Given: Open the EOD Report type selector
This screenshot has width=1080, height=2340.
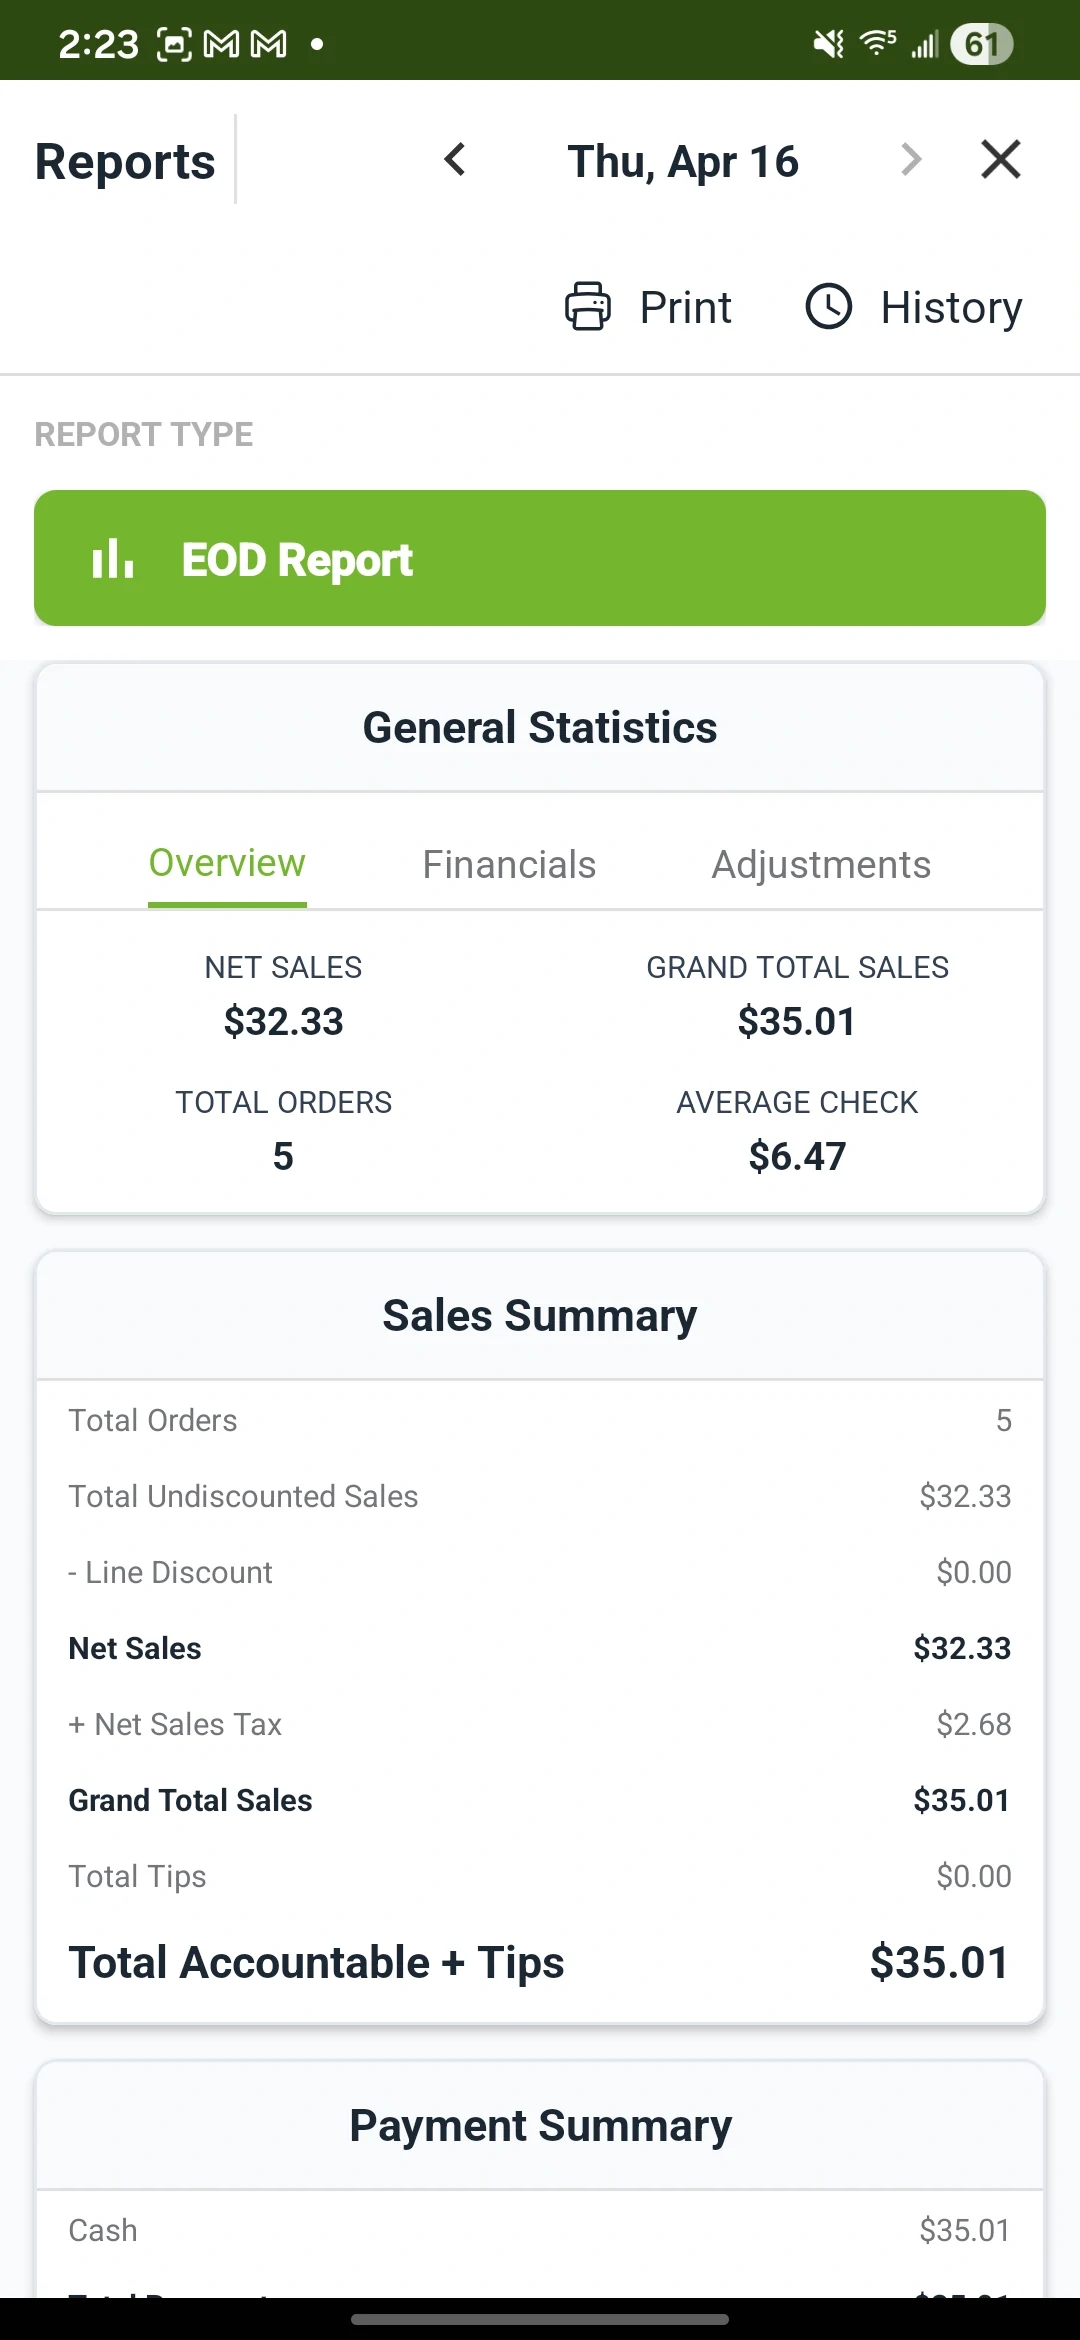Looking at the screenshot, I should 540,559.
